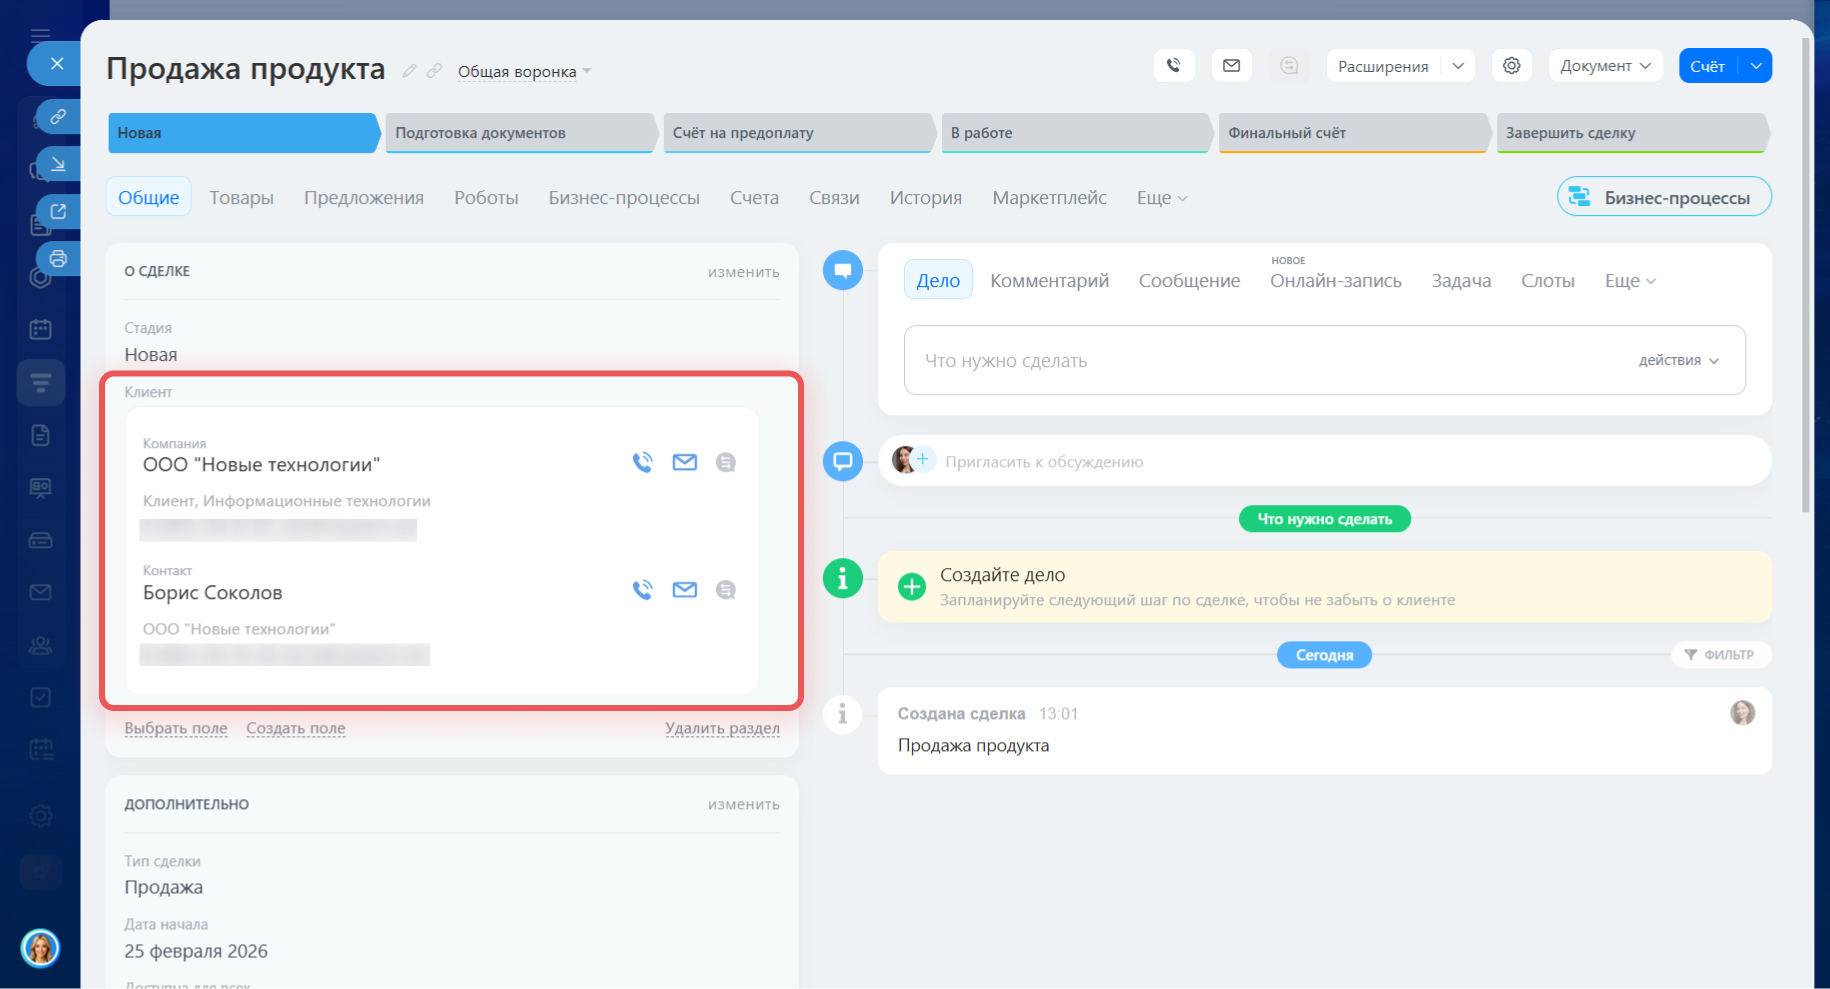
Task: Click the print icon in side panel
Action: coord(58,259)
